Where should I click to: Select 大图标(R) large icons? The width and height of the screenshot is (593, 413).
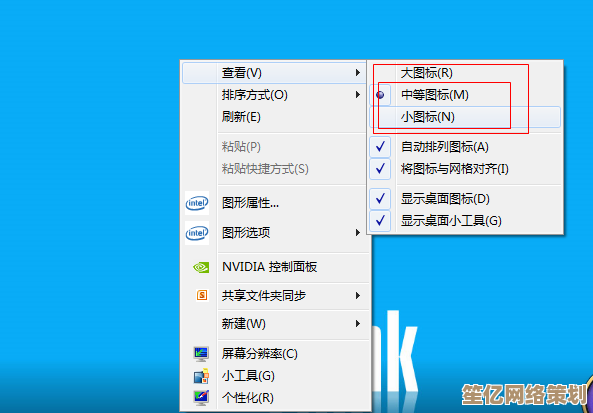465,73
